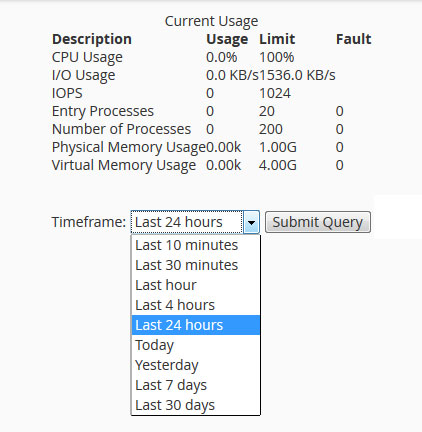This screenshot has width=422, height=432.
Task: Click the Submit Query button
Action: pos(318,222)
